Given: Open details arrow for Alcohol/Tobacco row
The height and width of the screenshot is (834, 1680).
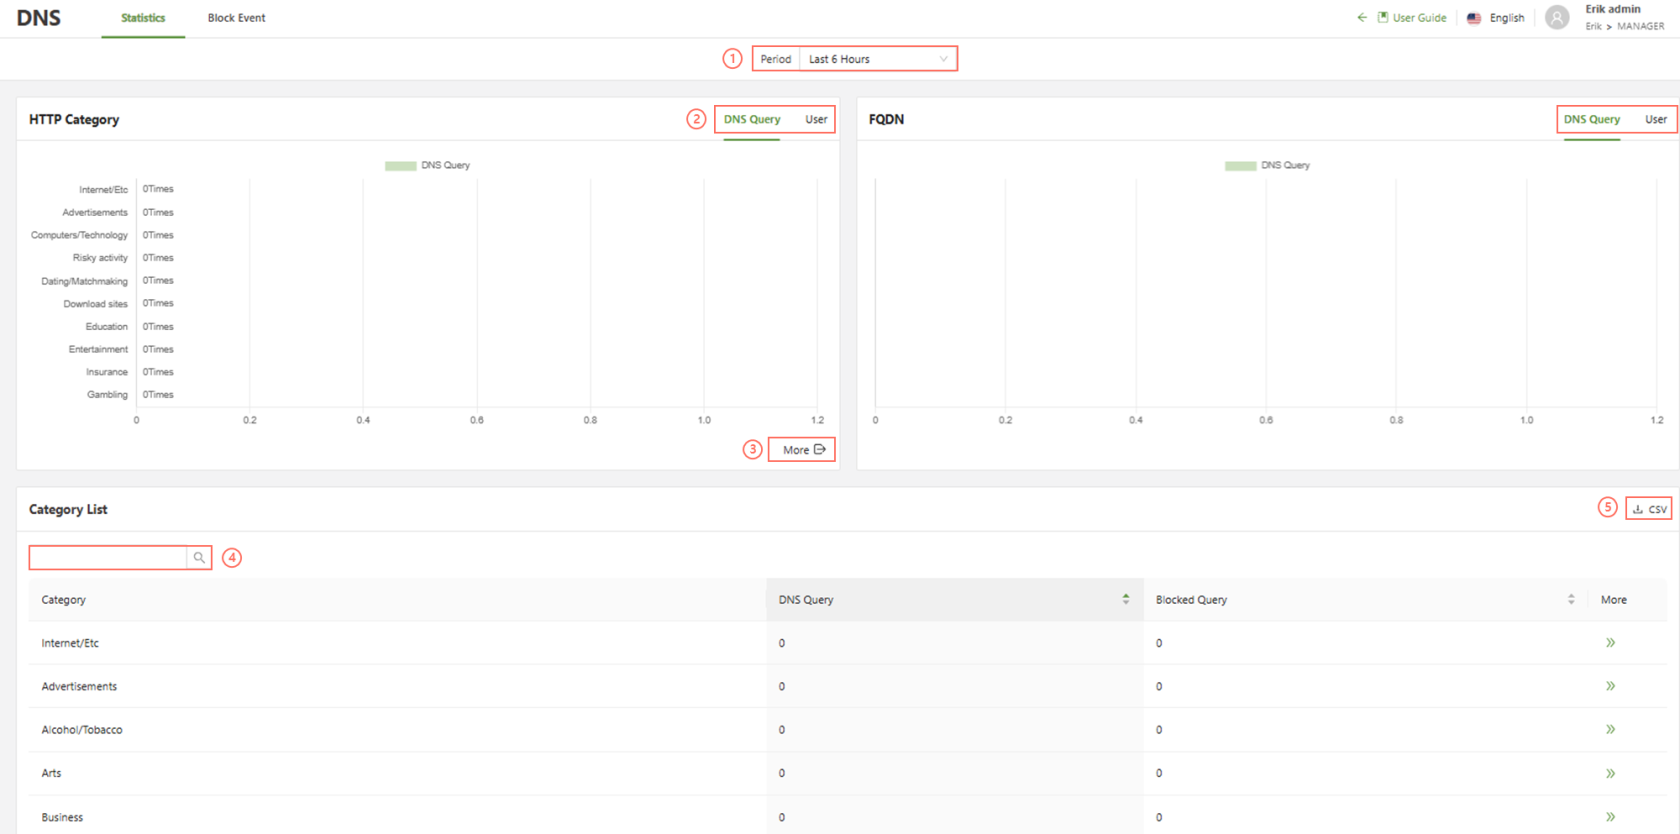Looking at the screenshot, I should (1610, 730).
